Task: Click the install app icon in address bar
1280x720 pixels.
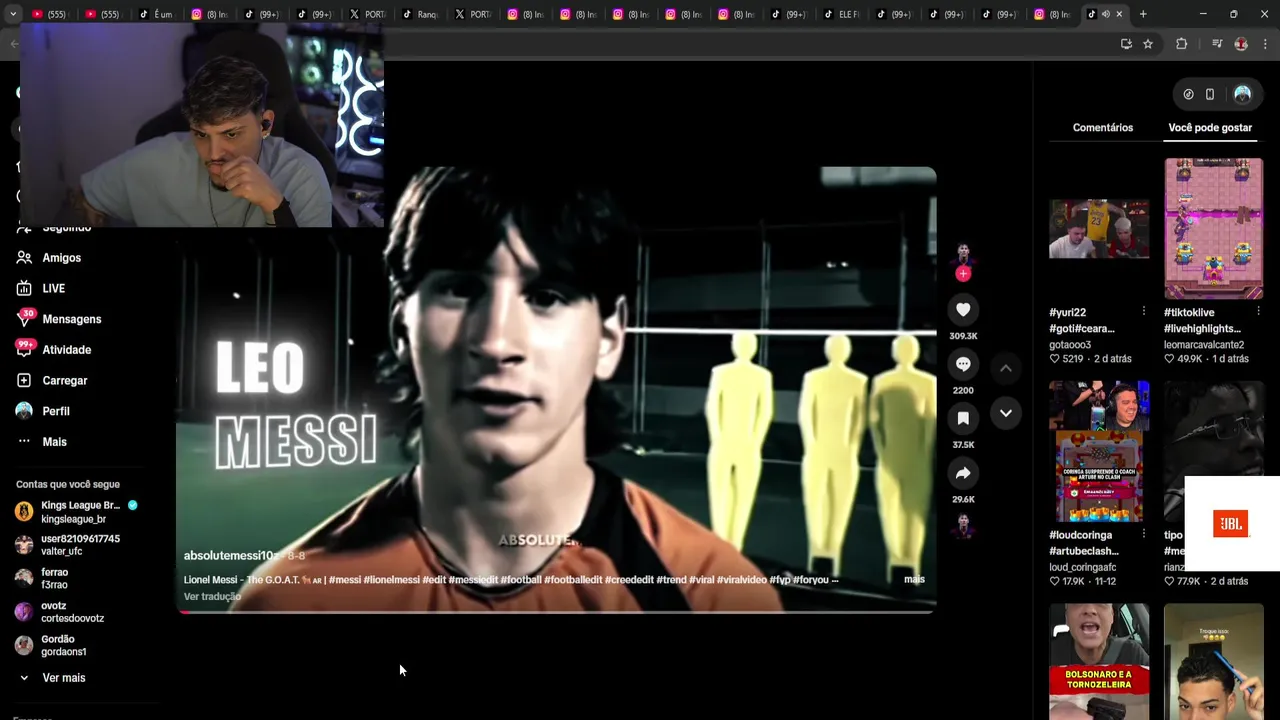Action: (1126, 44)
